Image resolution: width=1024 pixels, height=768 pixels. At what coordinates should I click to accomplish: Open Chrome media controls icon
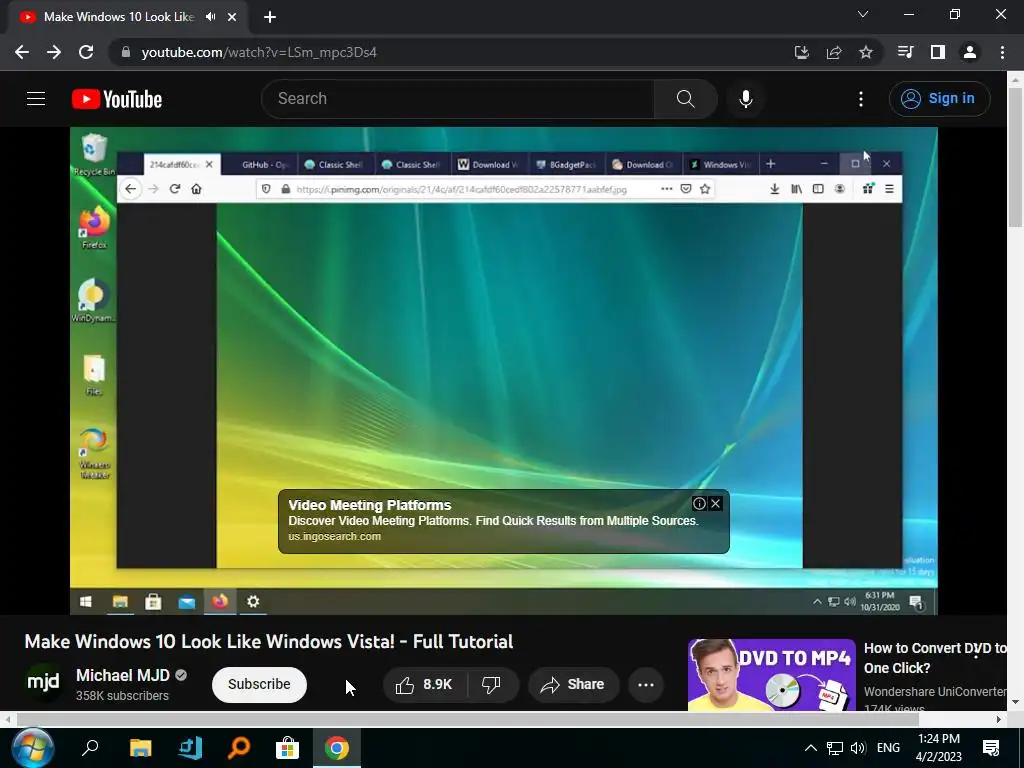(905, 52)
